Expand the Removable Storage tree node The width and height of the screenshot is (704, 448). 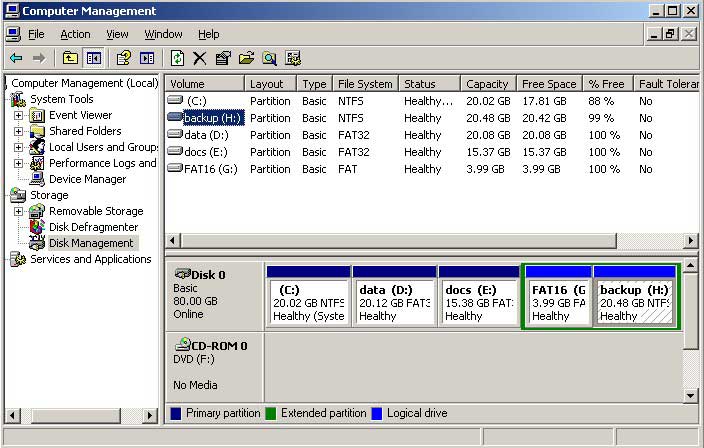coord(18,211)
